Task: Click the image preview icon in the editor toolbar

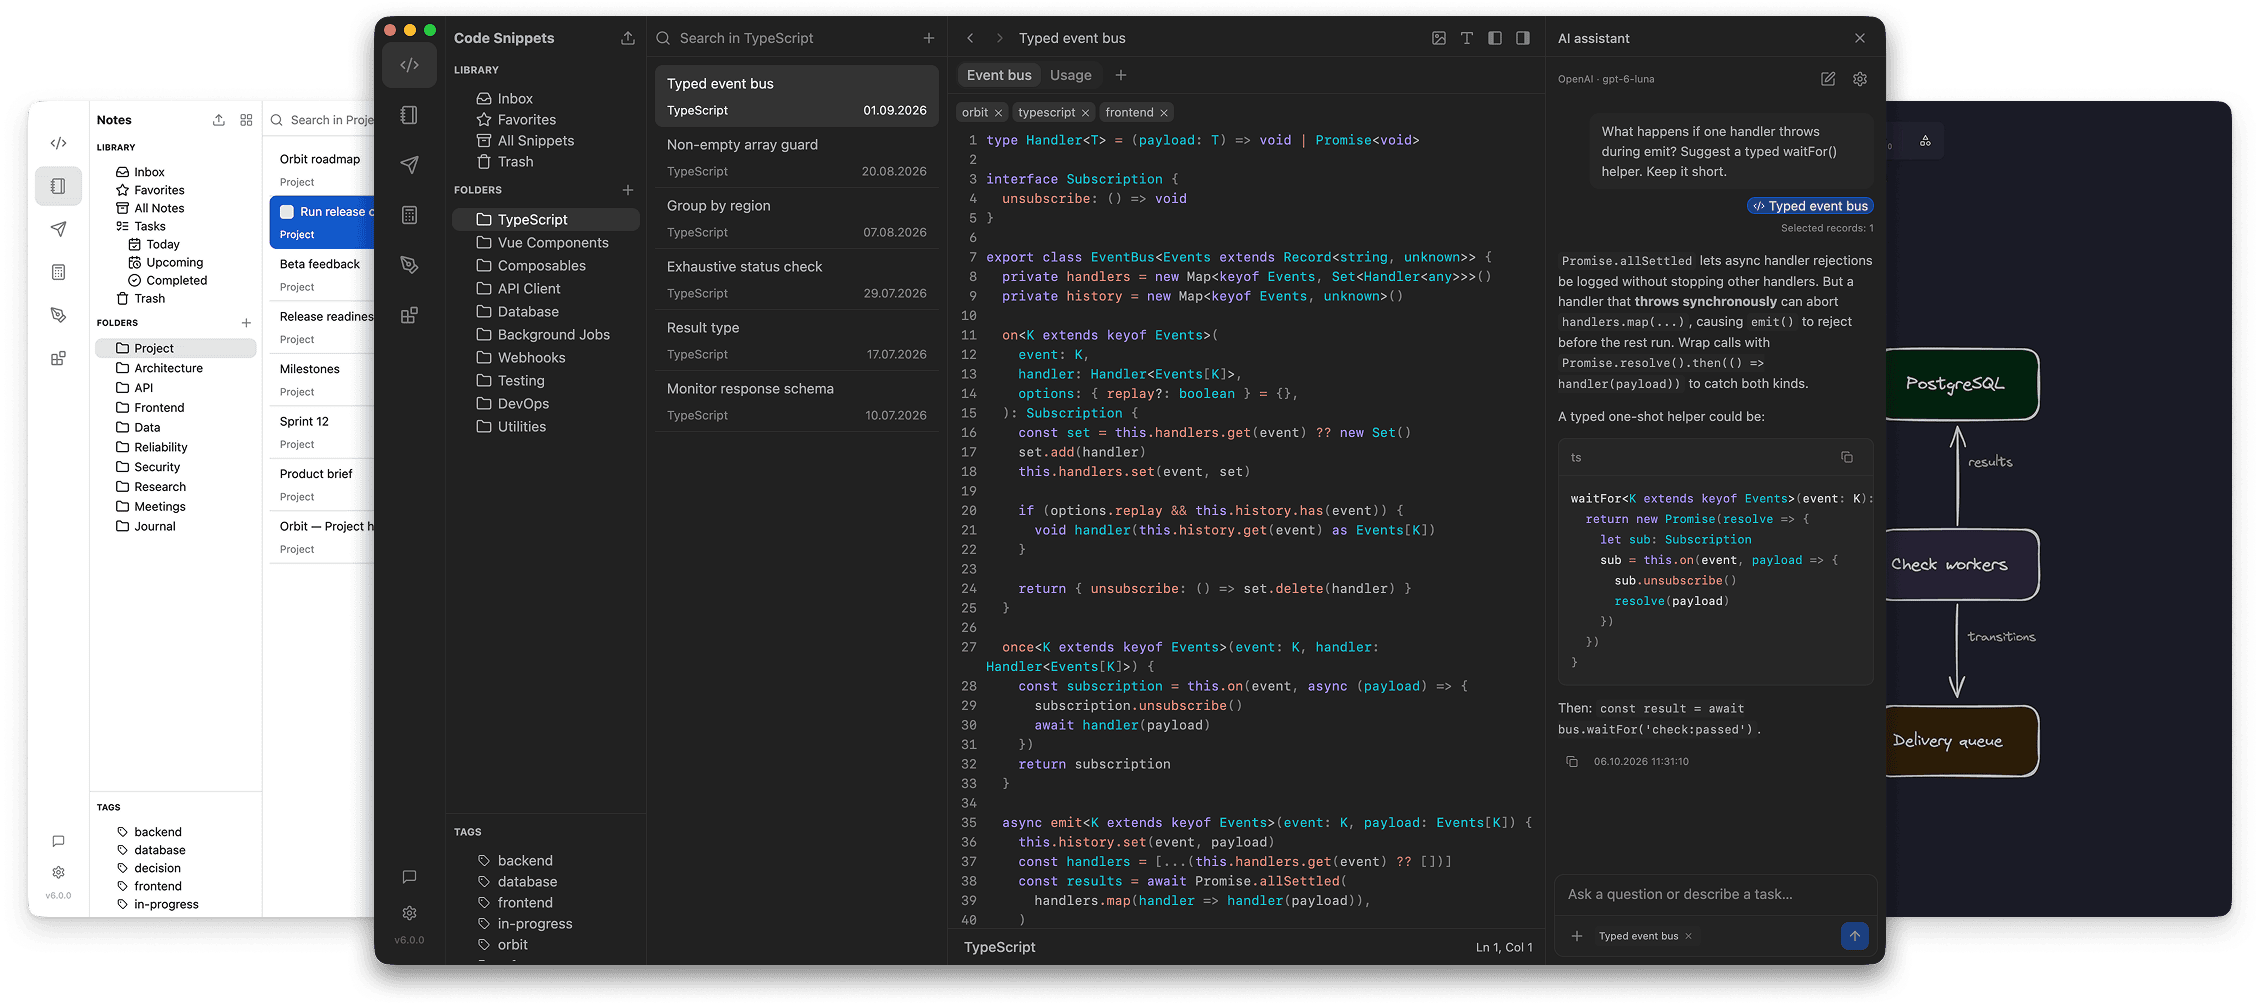Action: tap(1439, 38)
